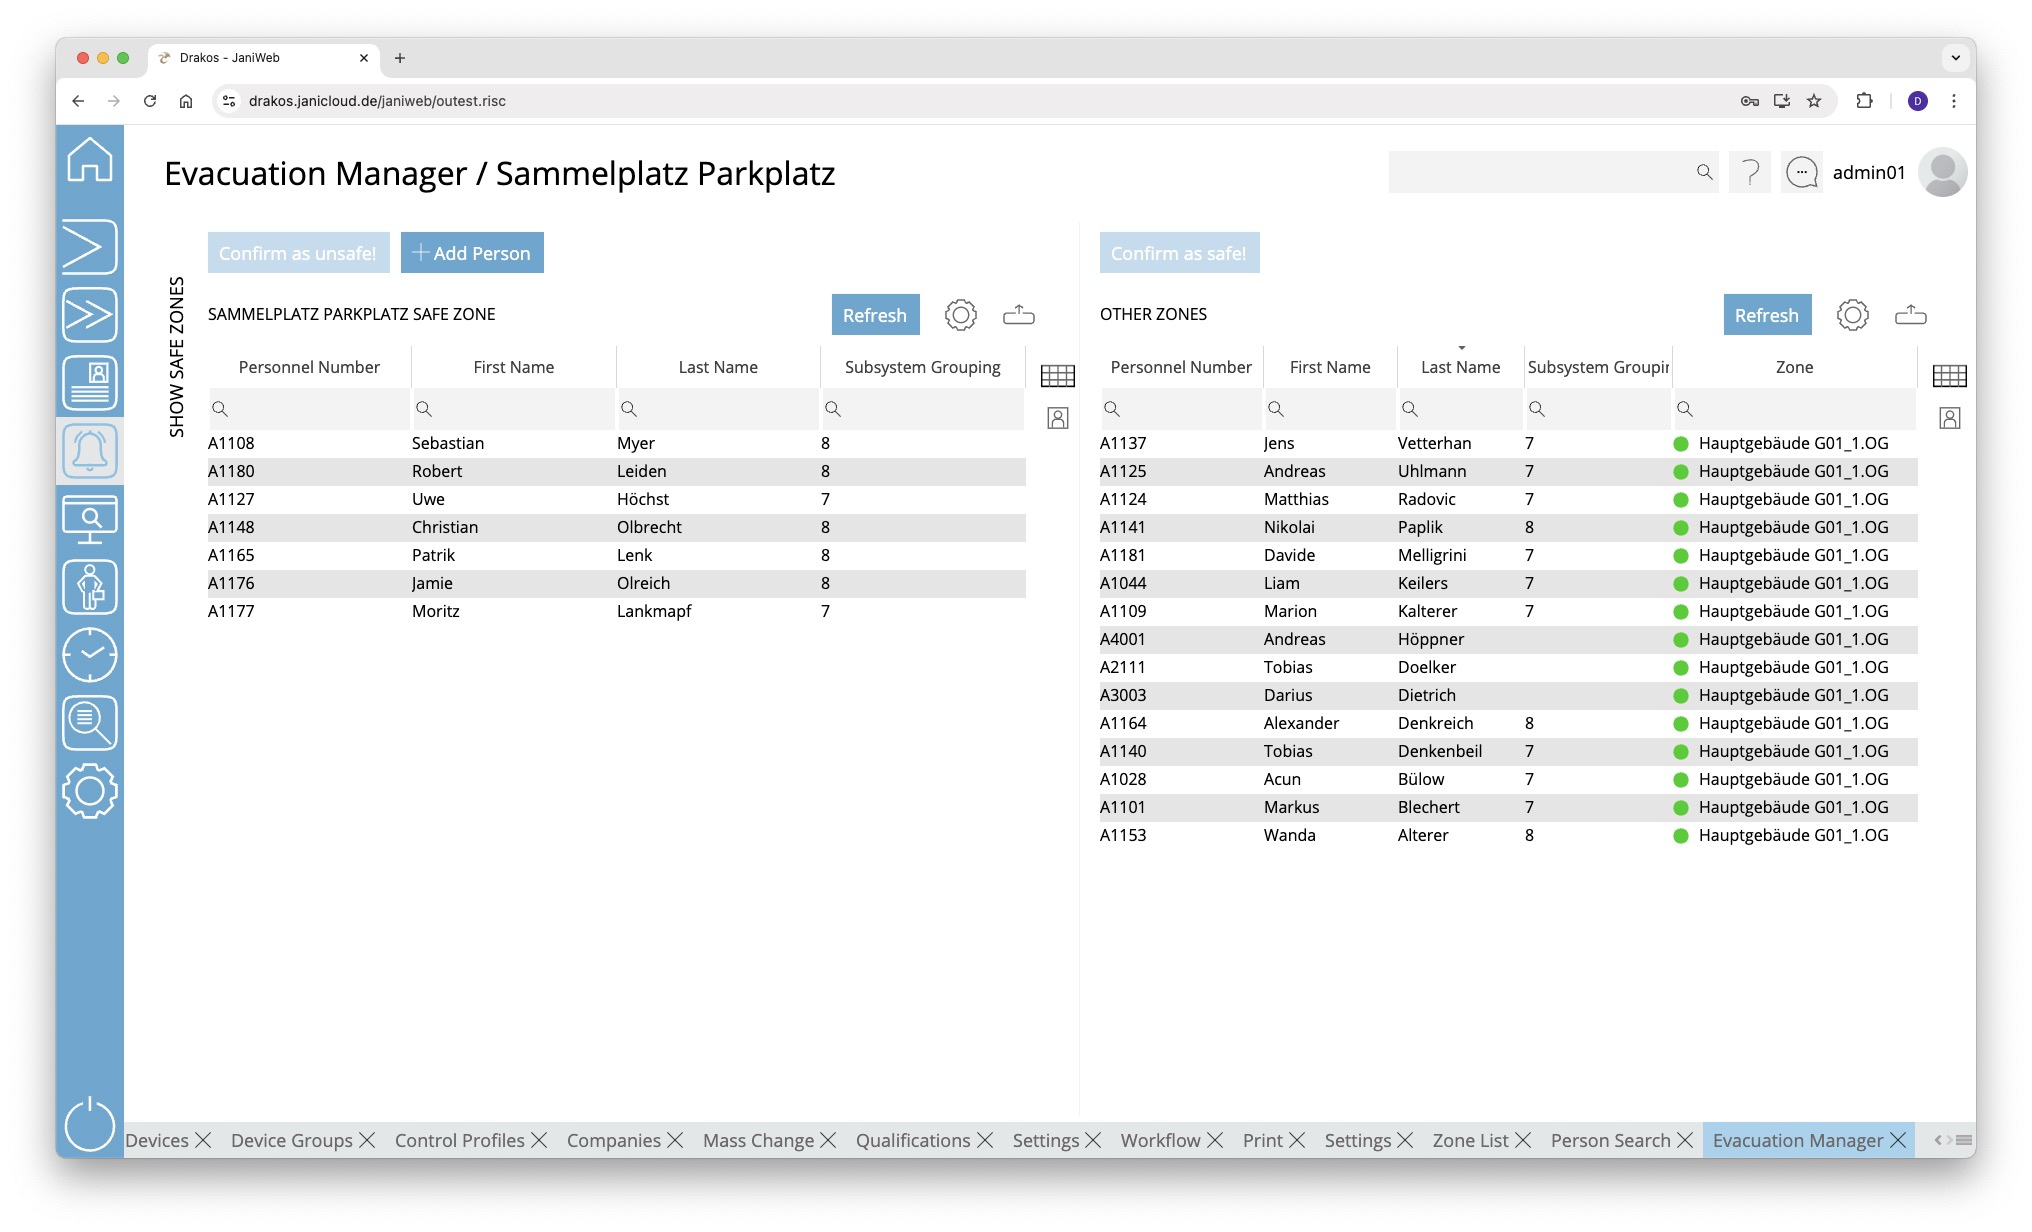This screenshot has width=2032, height=1232.
Task: Click the home icon in sidebar
Action: [x=90, y=160]
